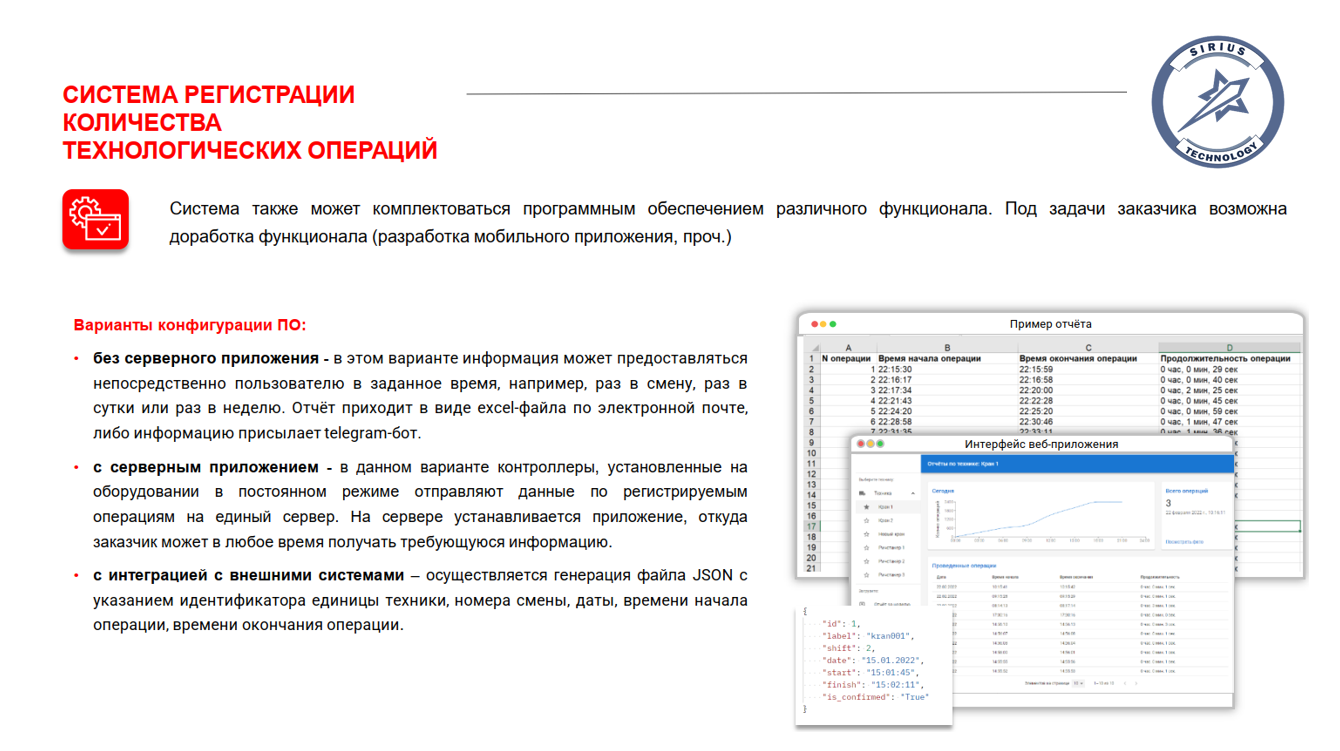
Task: Click the "15.01.2022" date in the JSON snippet
Action: coord(892,660)
